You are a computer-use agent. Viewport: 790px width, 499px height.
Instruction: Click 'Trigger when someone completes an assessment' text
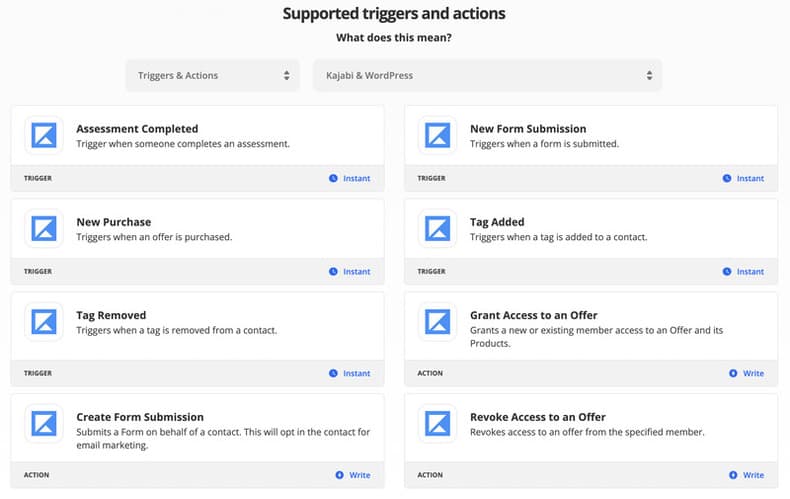pos(183,144)
